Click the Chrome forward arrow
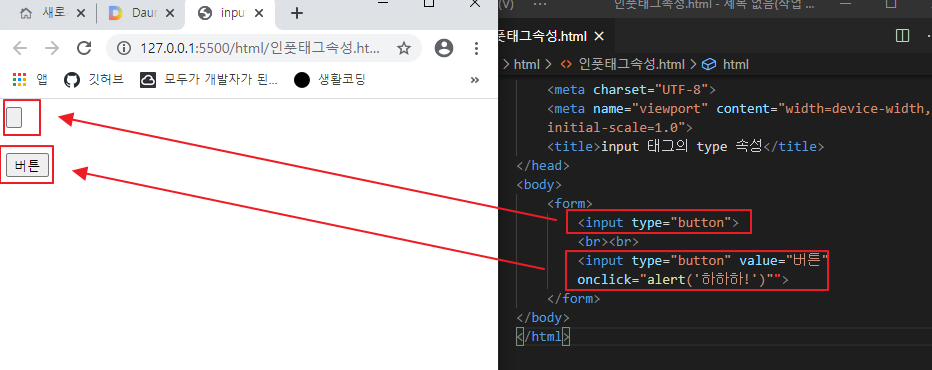932x370 pixels. (x=52, y=48)
